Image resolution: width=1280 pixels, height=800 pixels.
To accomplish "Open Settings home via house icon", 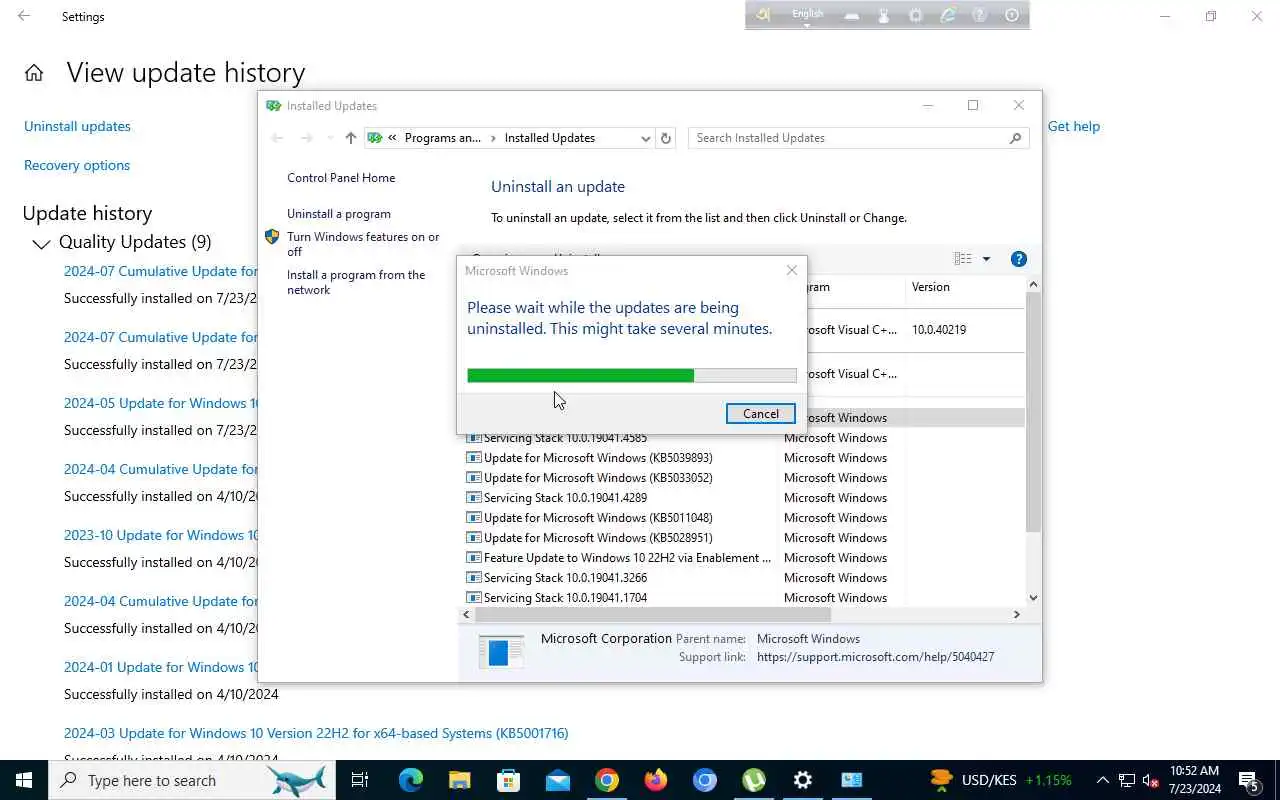I will click(34, 73).
